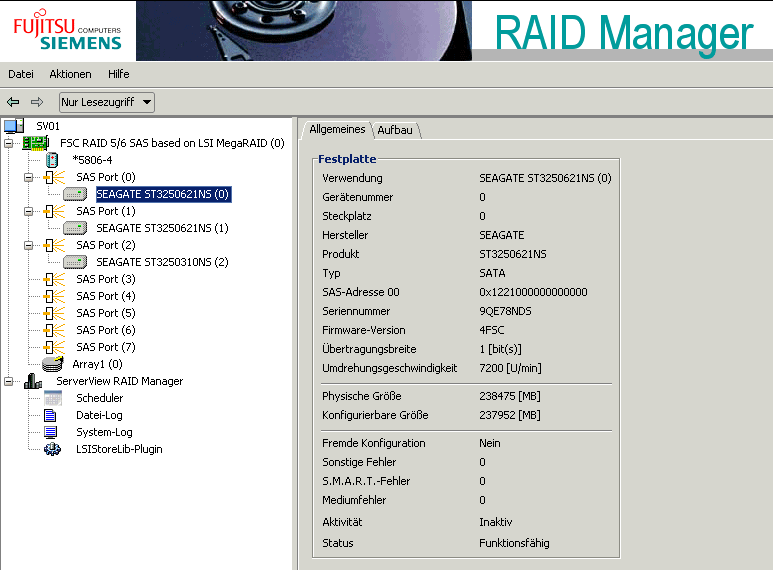Screen dimensions: 773x570
Task: Click the back navigation arrow
Action: [x=13, y=102]
